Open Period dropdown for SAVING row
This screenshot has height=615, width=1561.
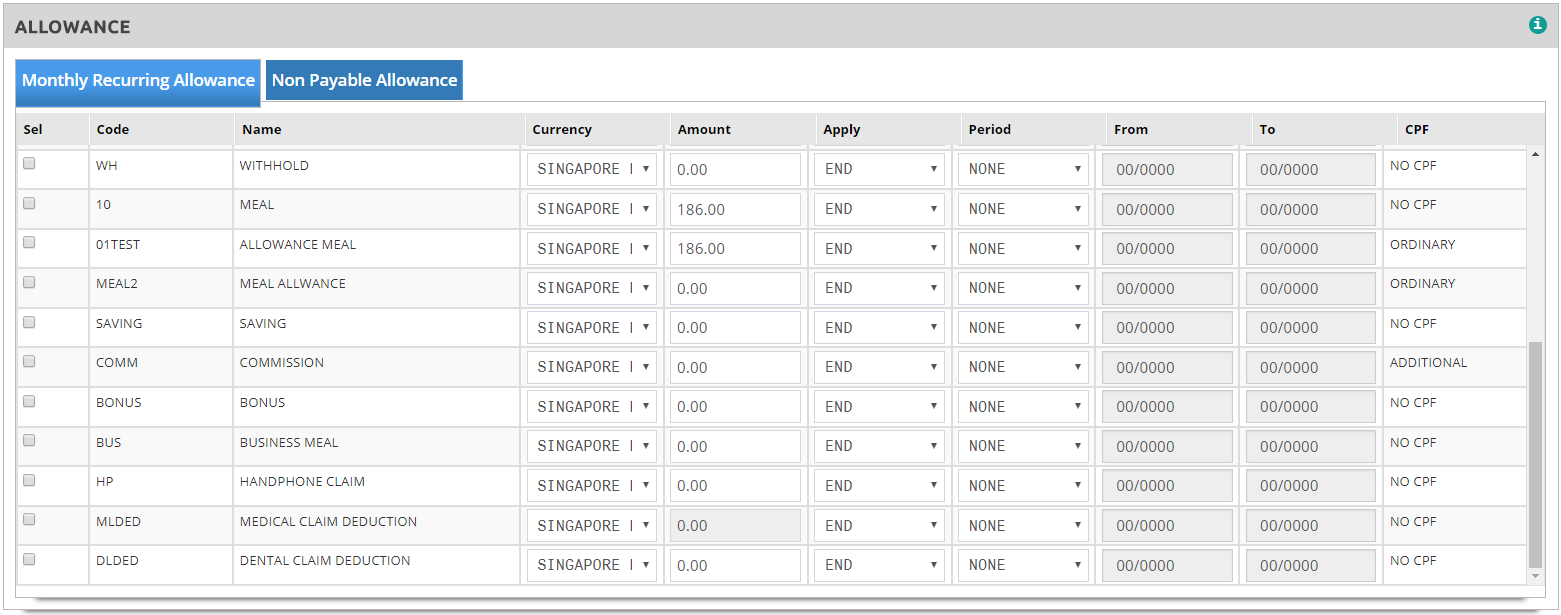click(1023, 328)
